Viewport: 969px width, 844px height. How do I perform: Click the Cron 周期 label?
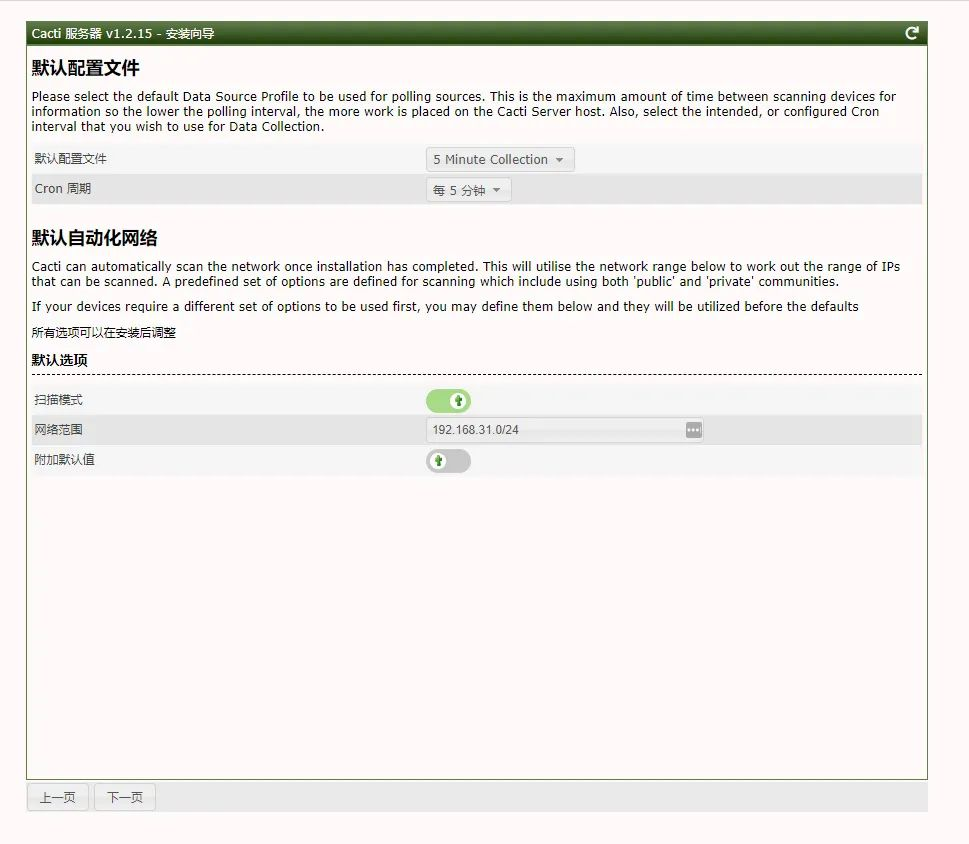(x=62, y=188)
